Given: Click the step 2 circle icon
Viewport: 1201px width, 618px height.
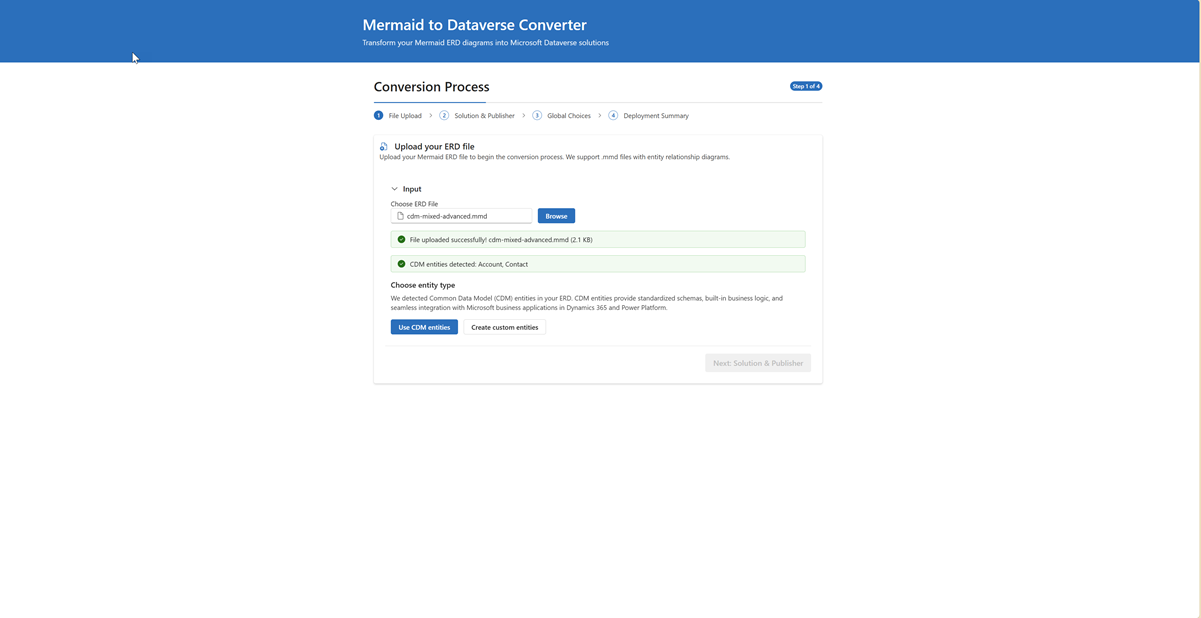Looking at the screenshot, I should 444,115.
